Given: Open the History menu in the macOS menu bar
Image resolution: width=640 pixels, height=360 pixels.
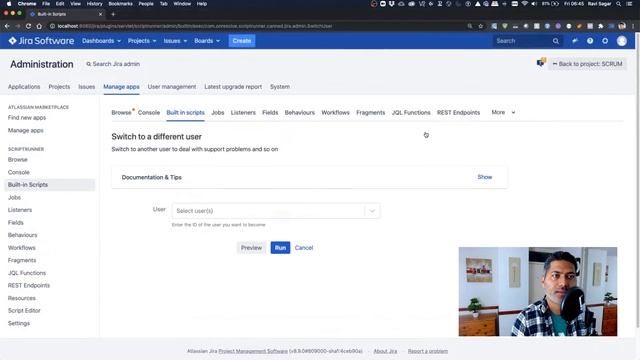Looking at the screenshot, I should [x=94, y=4].
